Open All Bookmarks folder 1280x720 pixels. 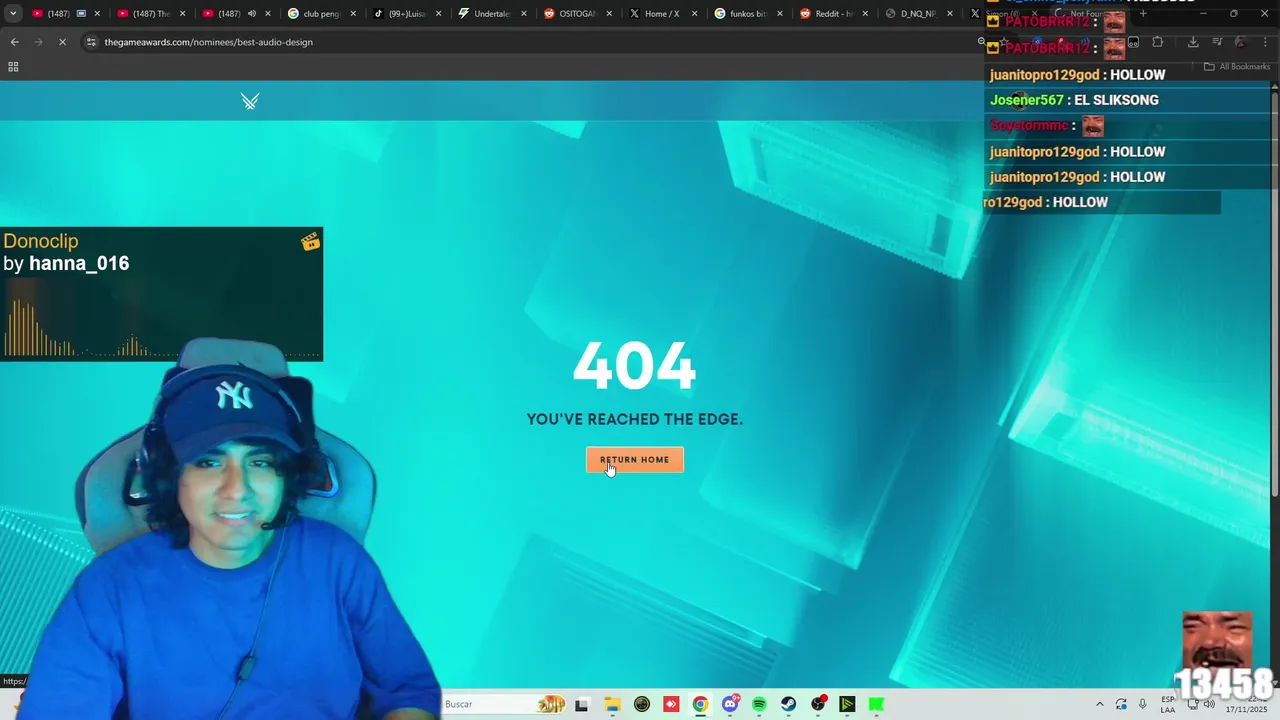(1237, 67)
